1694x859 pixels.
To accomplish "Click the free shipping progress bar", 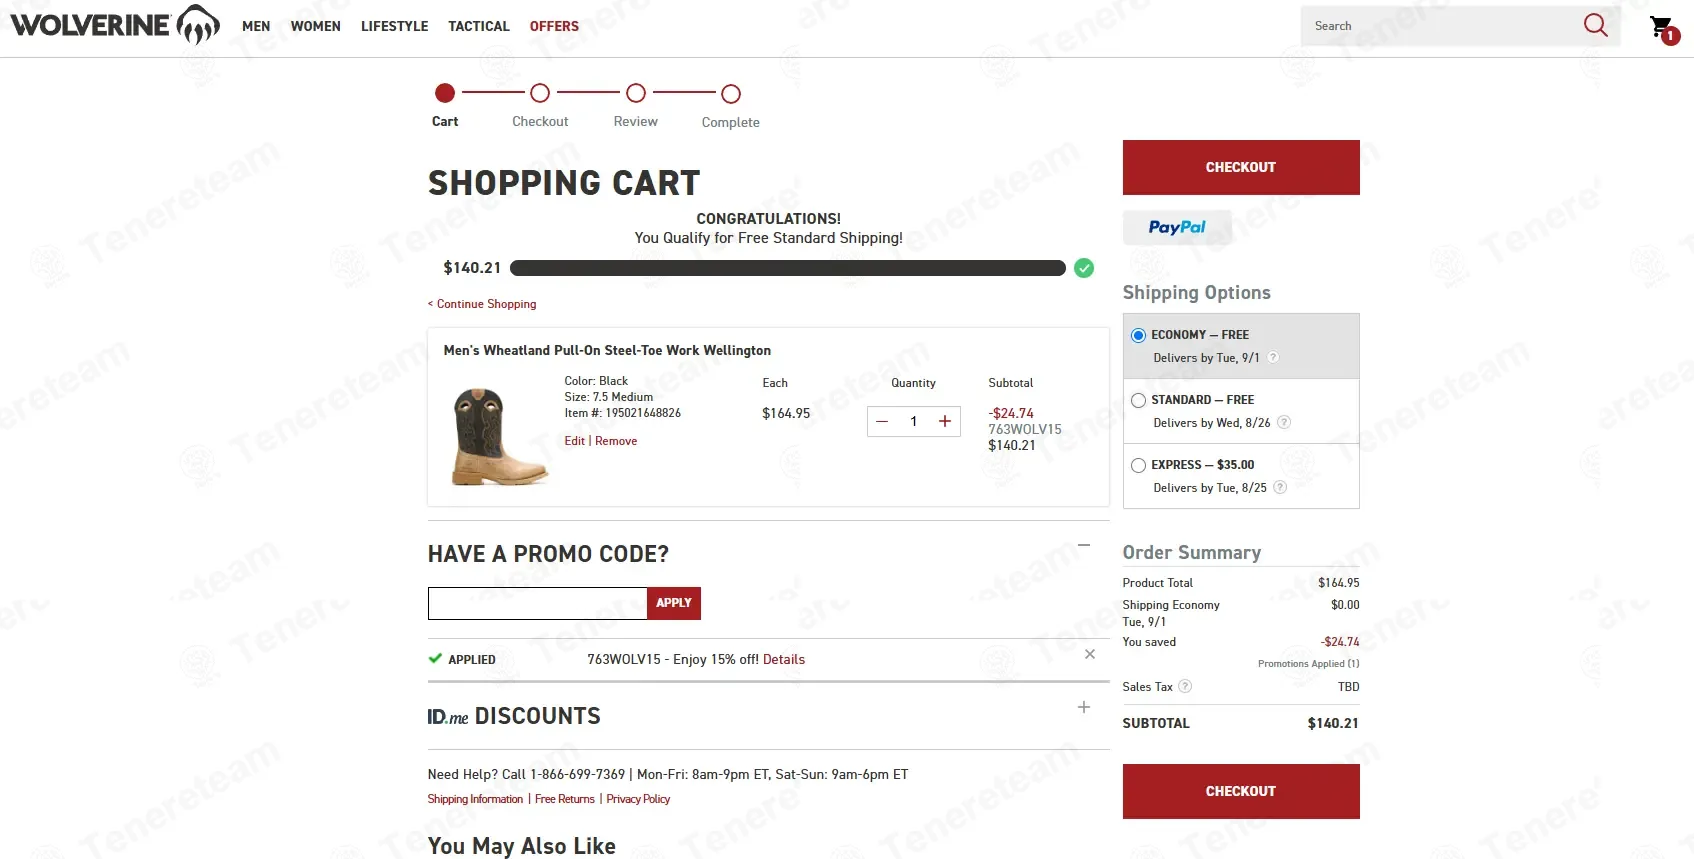I will [x=788, y=268].
